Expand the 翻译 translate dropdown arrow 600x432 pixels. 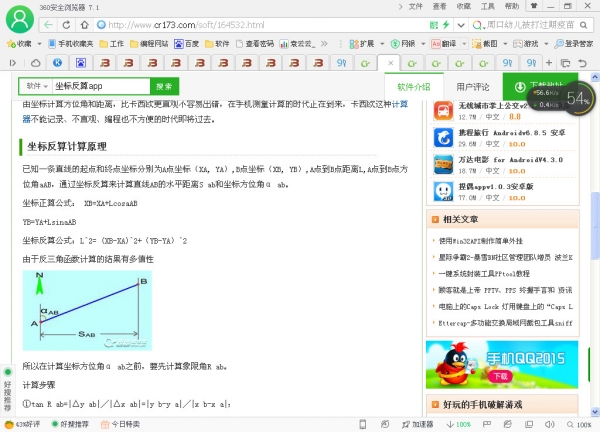tap(464, 44)
